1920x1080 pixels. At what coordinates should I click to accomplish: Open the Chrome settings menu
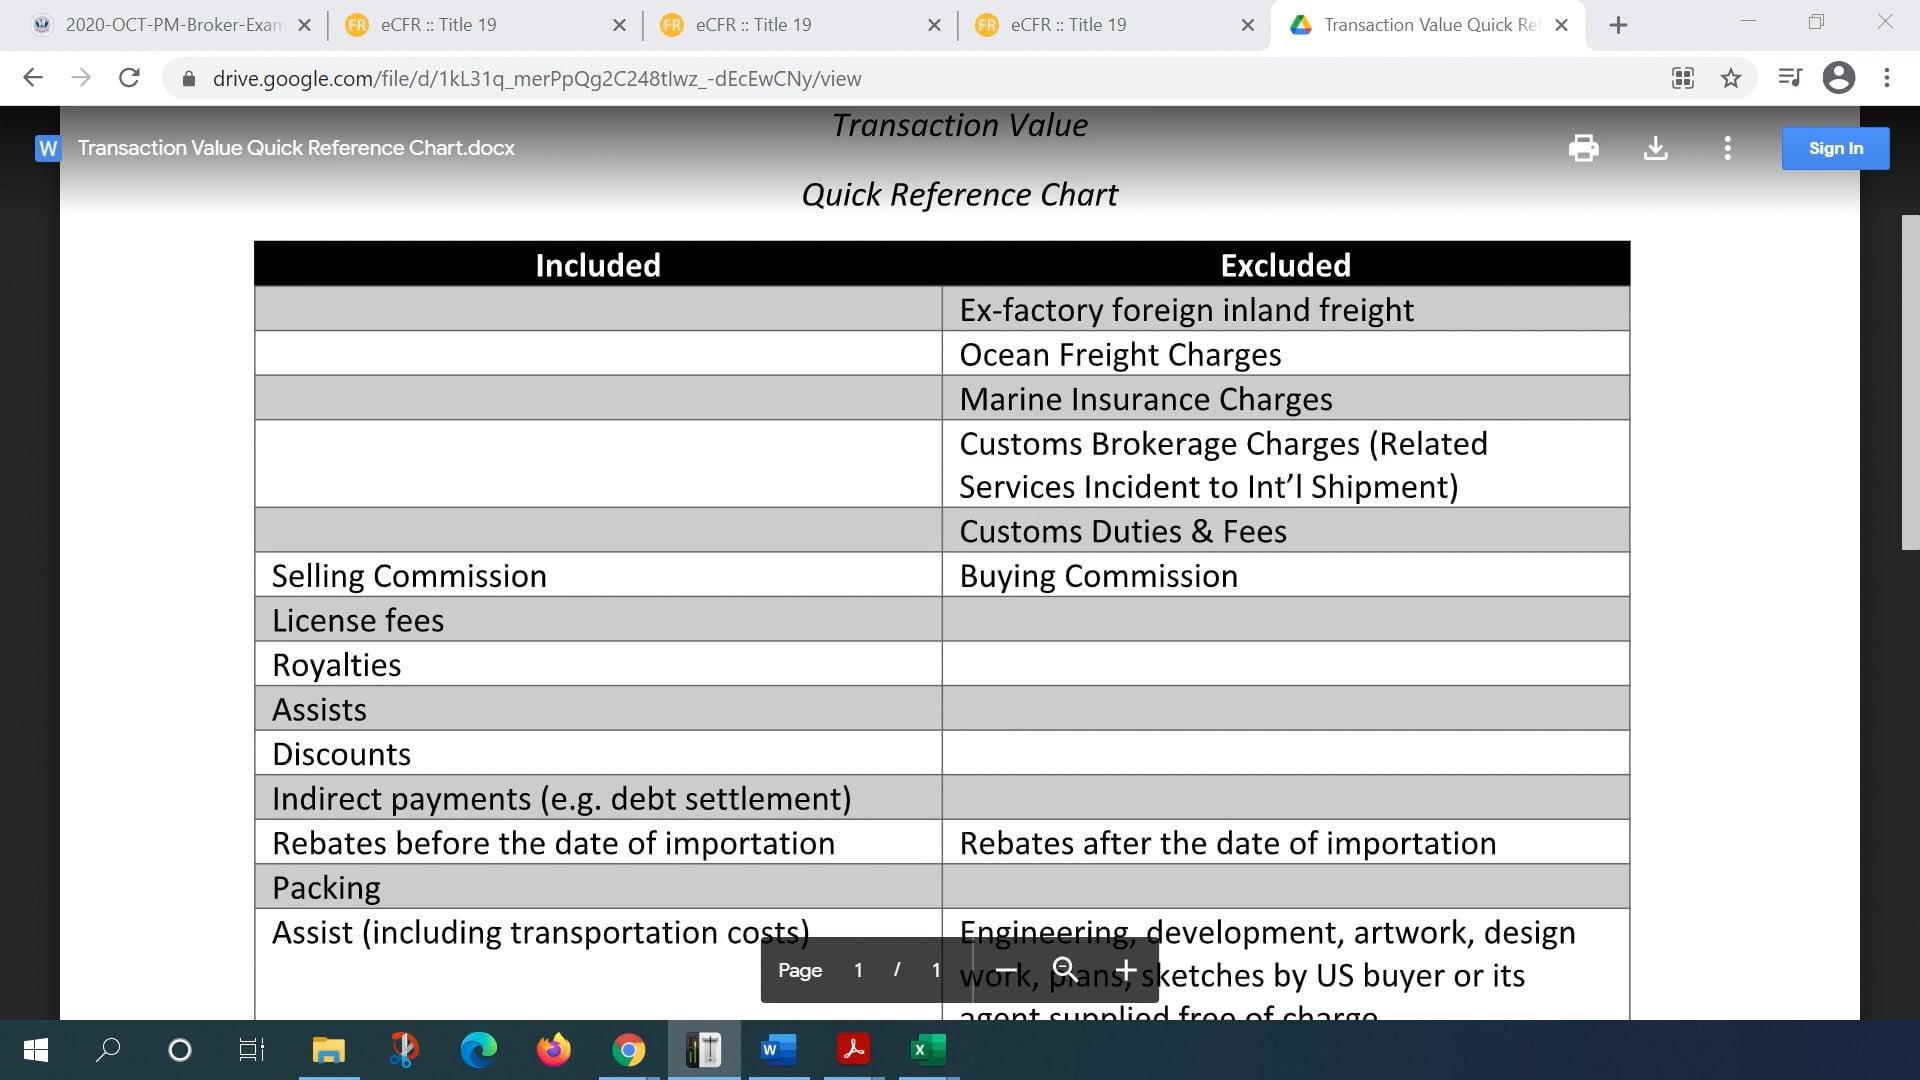click(x=1887, y=78)
